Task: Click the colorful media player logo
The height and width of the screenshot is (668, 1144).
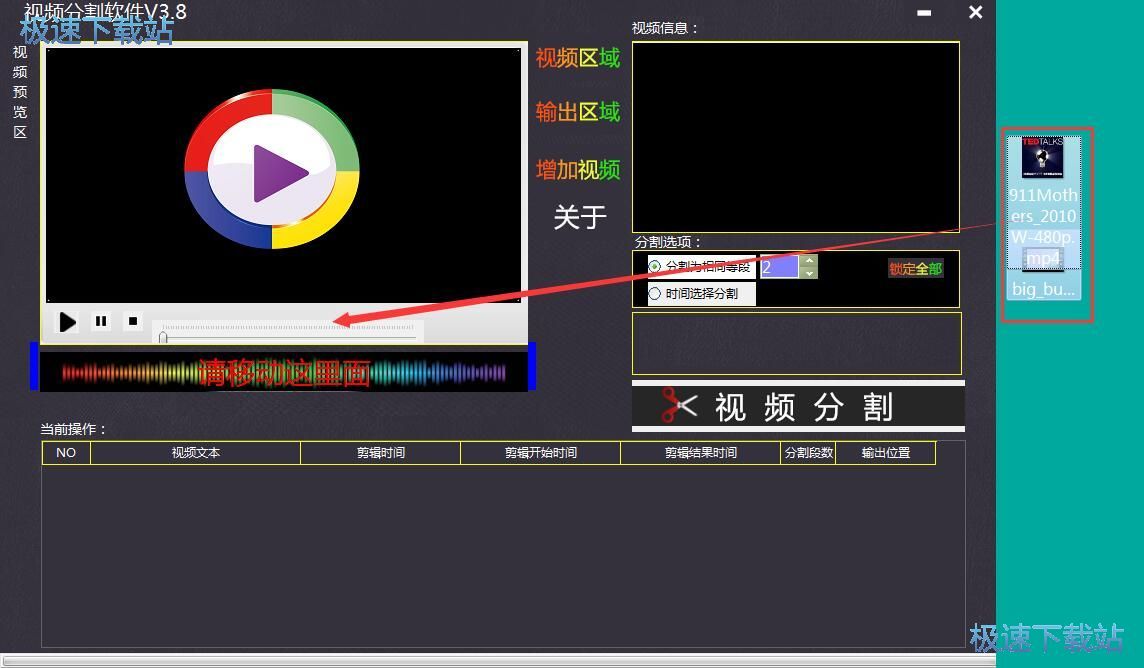Action: 272,169
